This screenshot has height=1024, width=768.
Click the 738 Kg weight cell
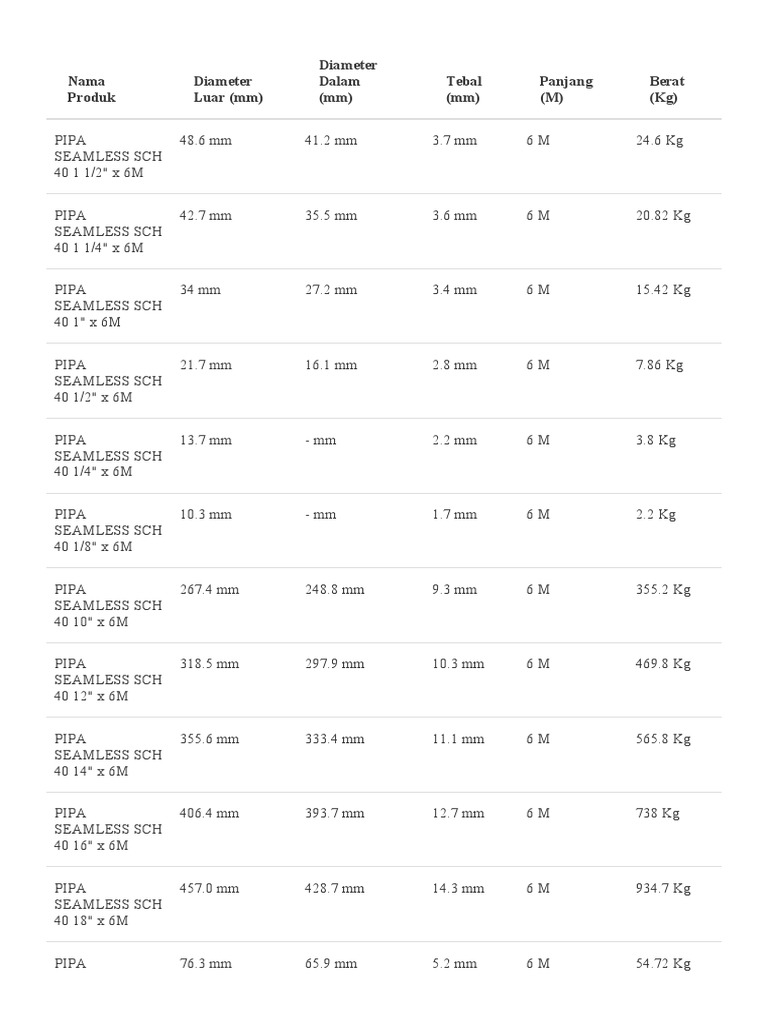[658, 814]
